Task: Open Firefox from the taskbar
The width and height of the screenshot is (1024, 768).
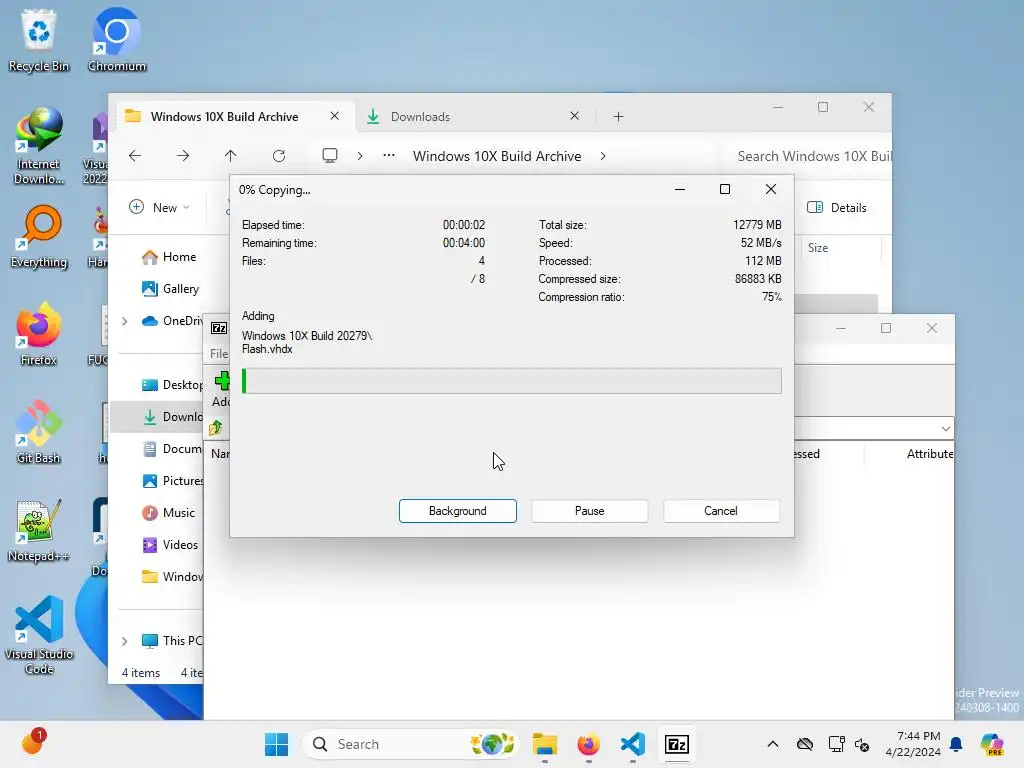Action: [x=588, y=744]
